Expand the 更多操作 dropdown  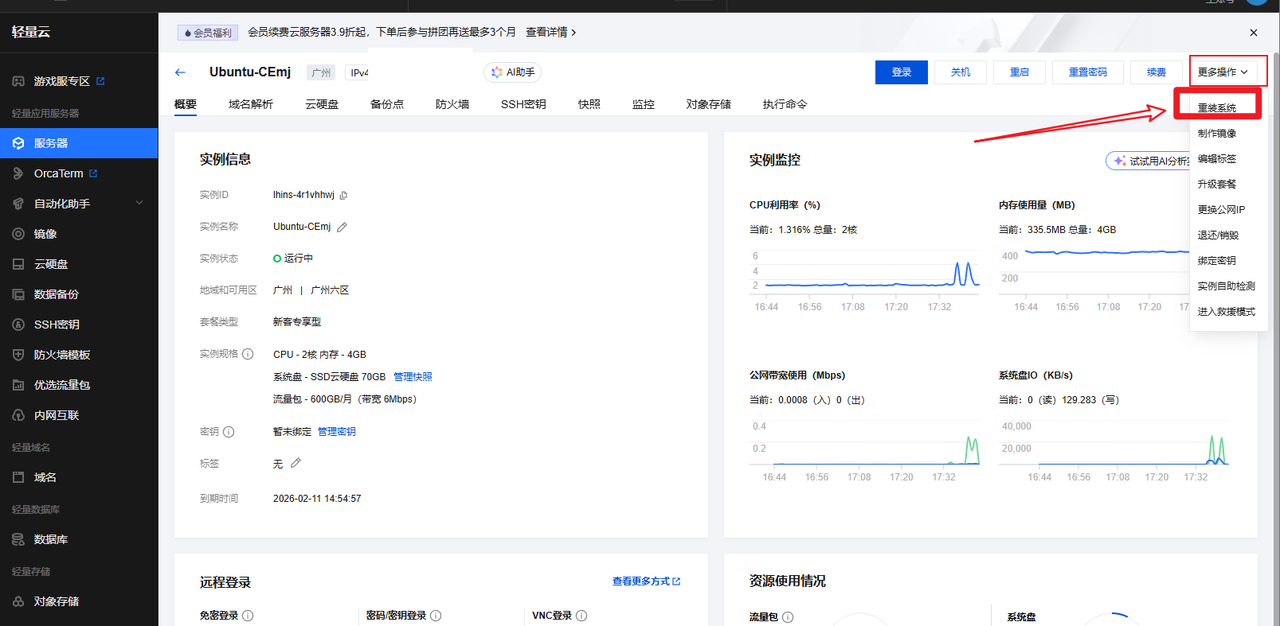[1223, 72]
